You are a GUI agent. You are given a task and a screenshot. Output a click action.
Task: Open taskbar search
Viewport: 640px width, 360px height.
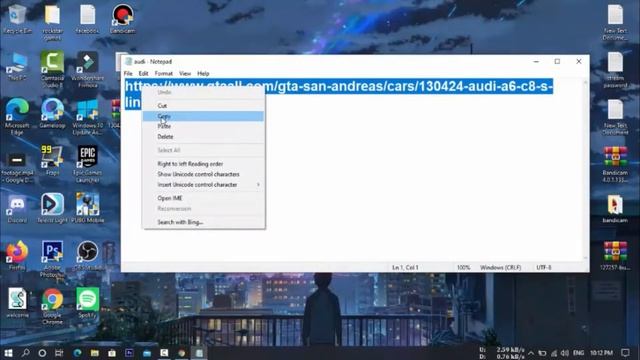(x=25, y=353)
